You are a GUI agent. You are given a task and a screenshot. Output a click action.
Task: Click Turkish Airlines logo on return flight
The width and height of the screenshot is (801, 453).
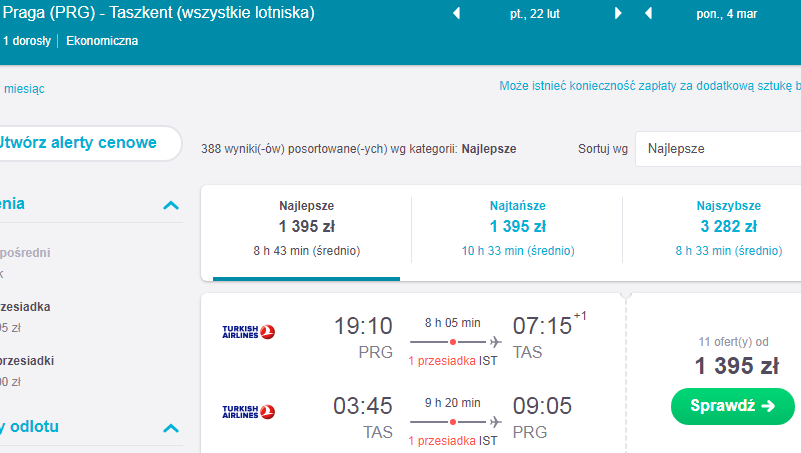point(248,412)
